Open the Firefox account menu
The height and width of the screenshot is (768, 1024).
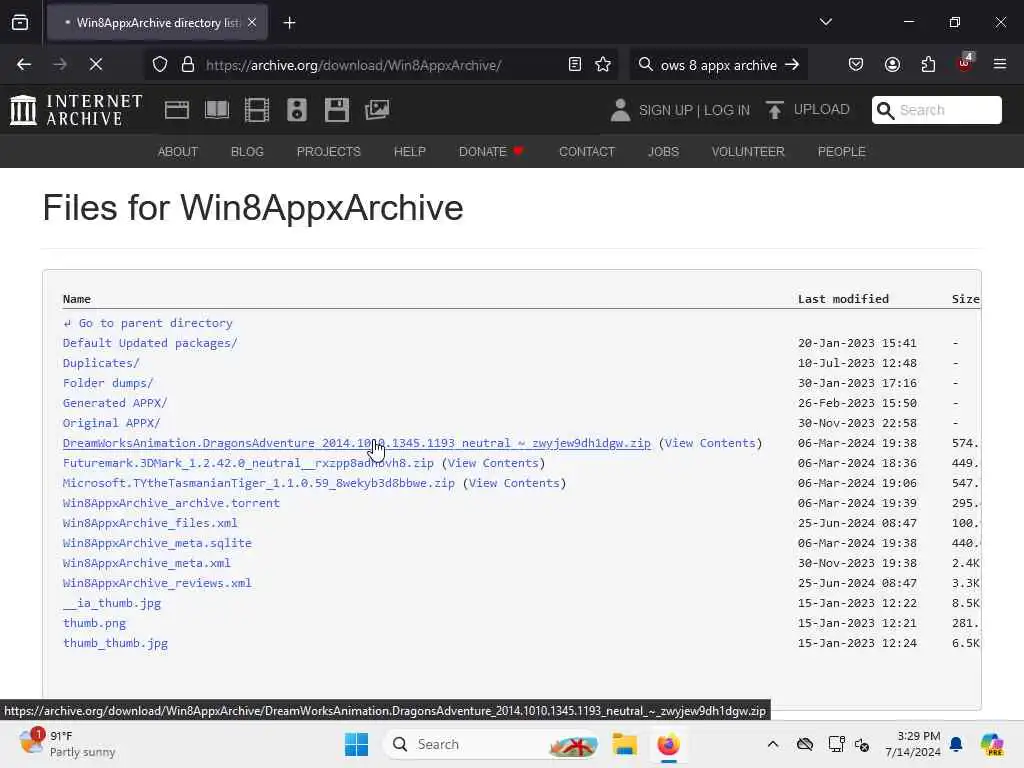click(892, 64)
